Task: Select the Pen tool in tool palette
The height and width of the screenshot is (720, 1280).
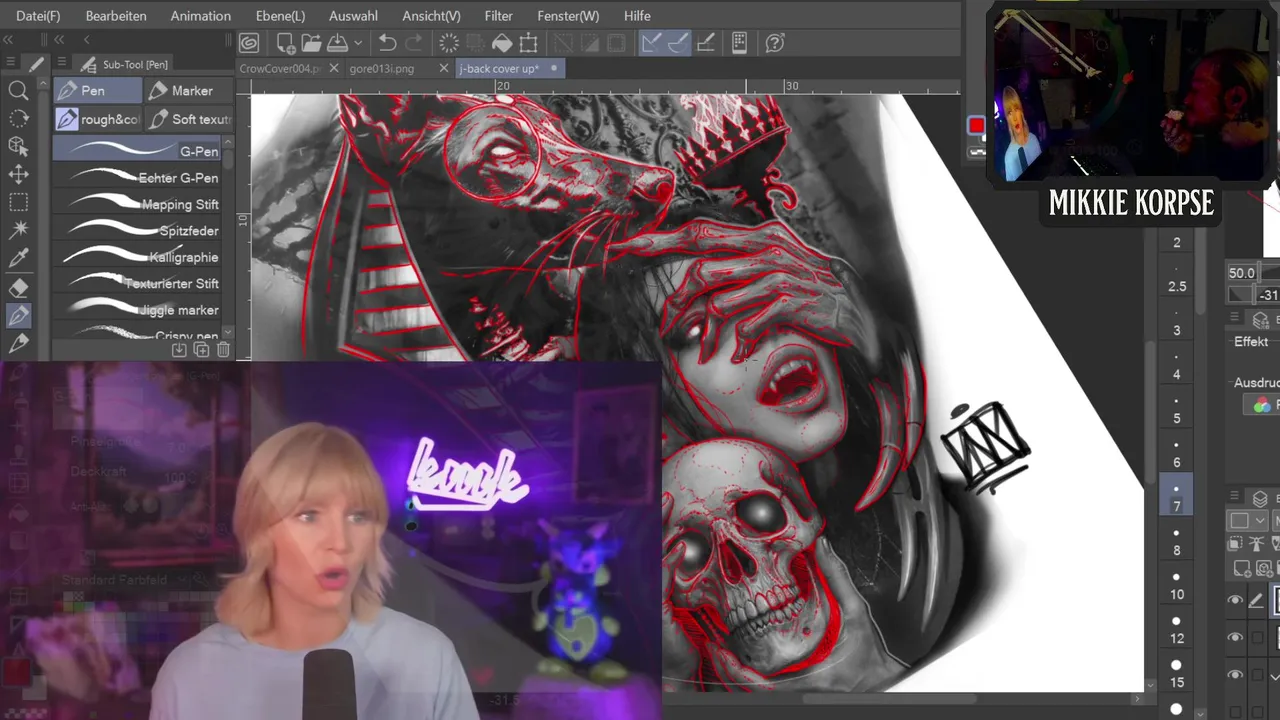Action: click(x=18, y=315)
